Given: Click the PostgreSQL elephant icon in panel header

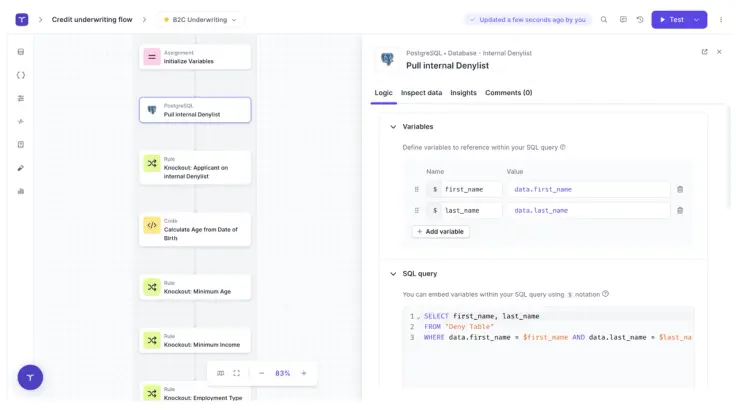Looking at the screenshot, I should tap(387, 59).
